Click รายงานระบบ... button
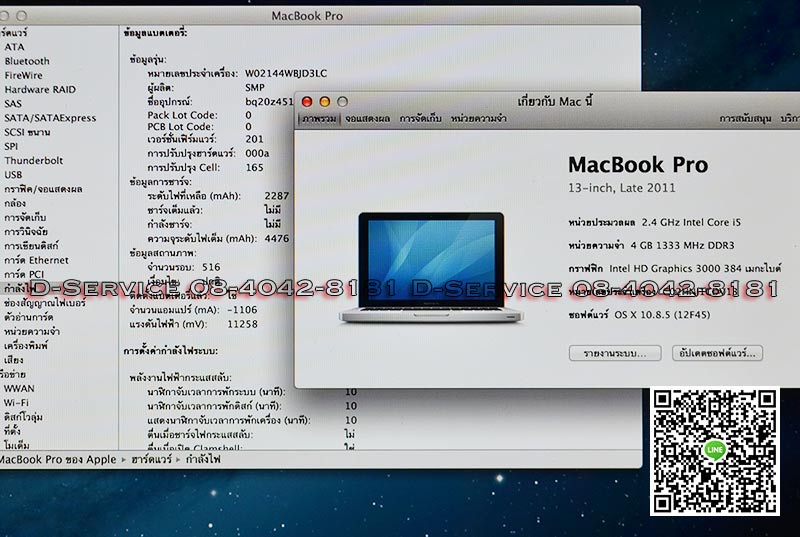The width and height of the screenshot is (800, 537). pyautogui.click(x=615, y=353)
